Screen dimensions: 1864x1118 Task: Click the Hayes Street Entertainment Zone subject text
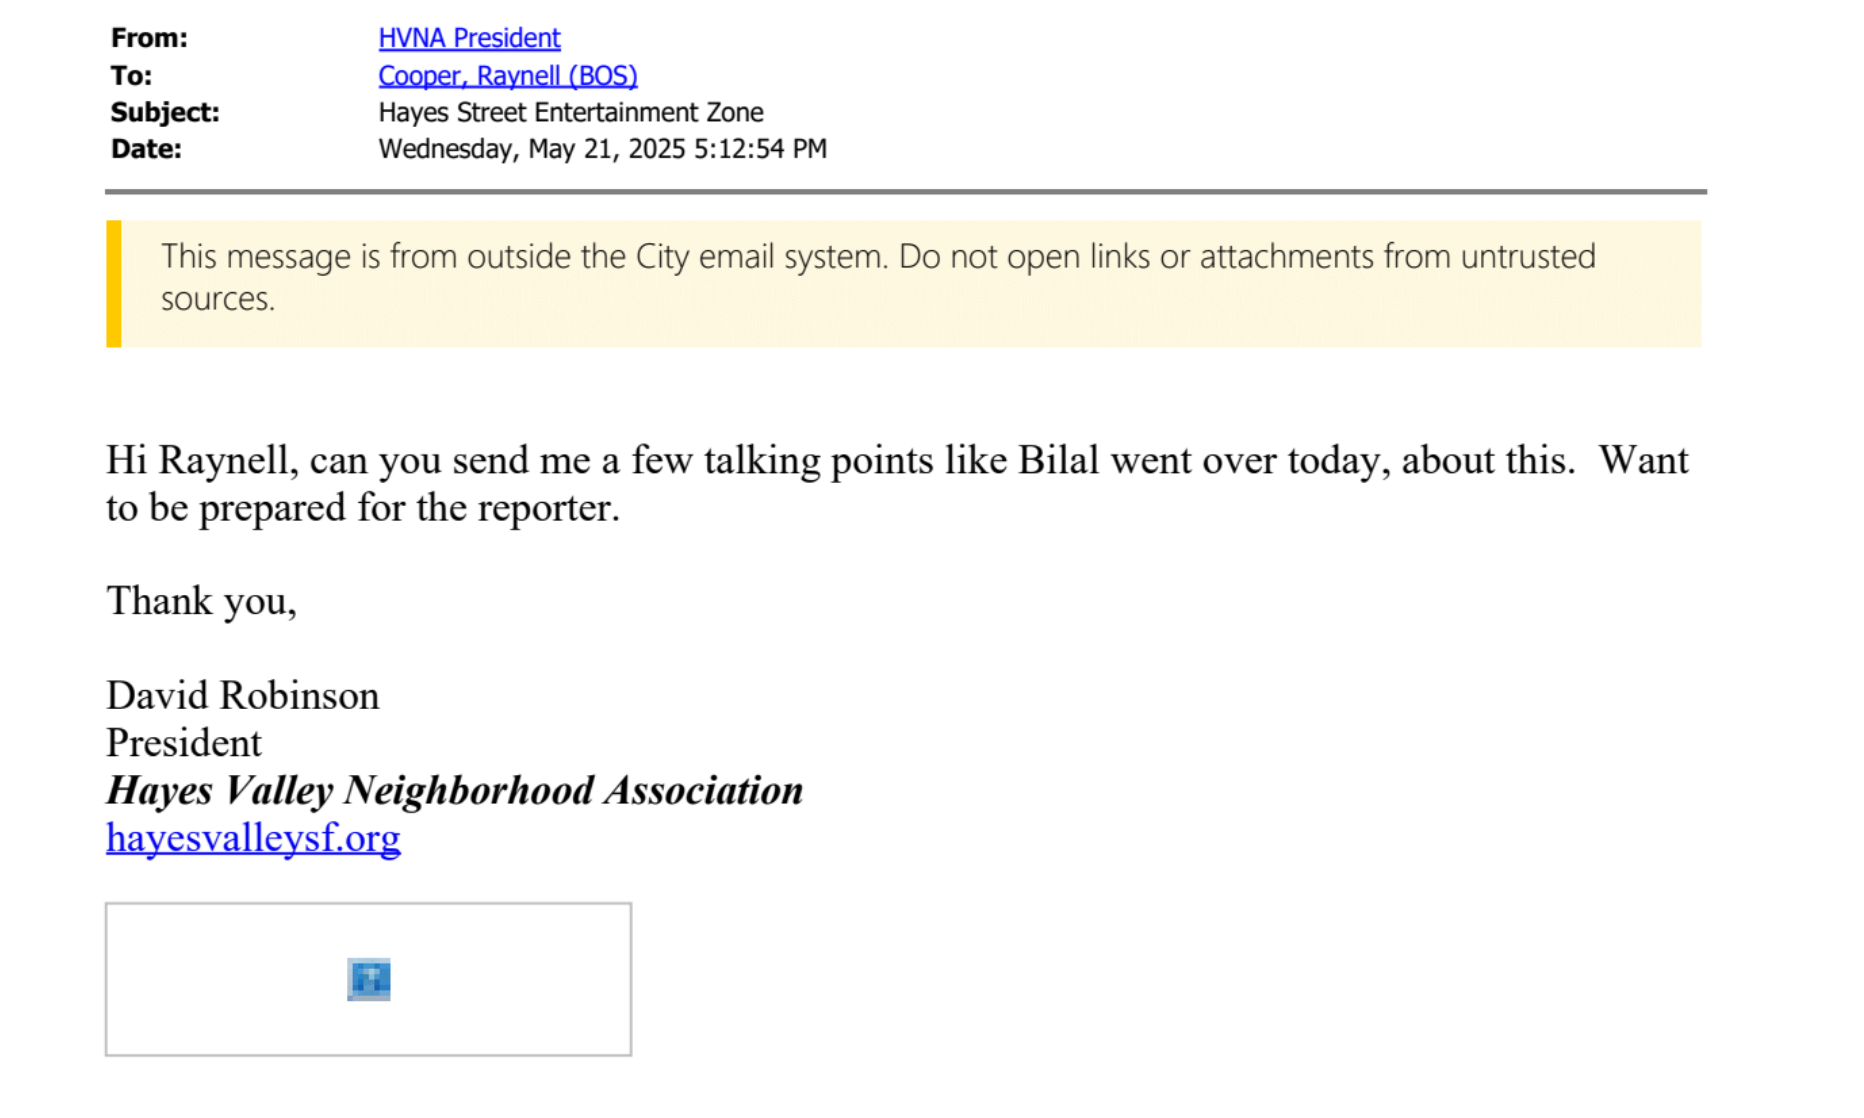click(571, 112)
